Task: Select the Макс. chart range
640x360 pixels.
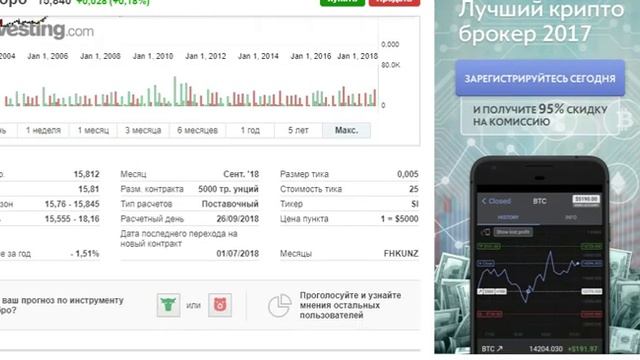Action: (347, 130)
